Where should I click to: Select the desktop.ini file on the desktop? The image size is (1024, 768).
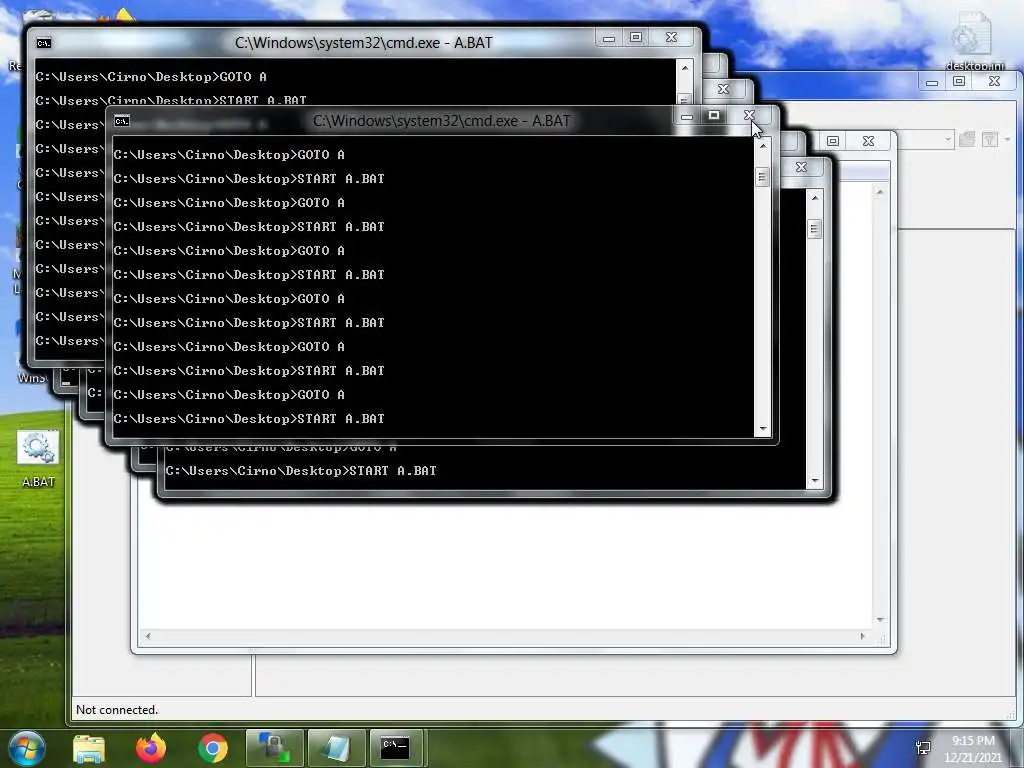[x=974, y=40]
